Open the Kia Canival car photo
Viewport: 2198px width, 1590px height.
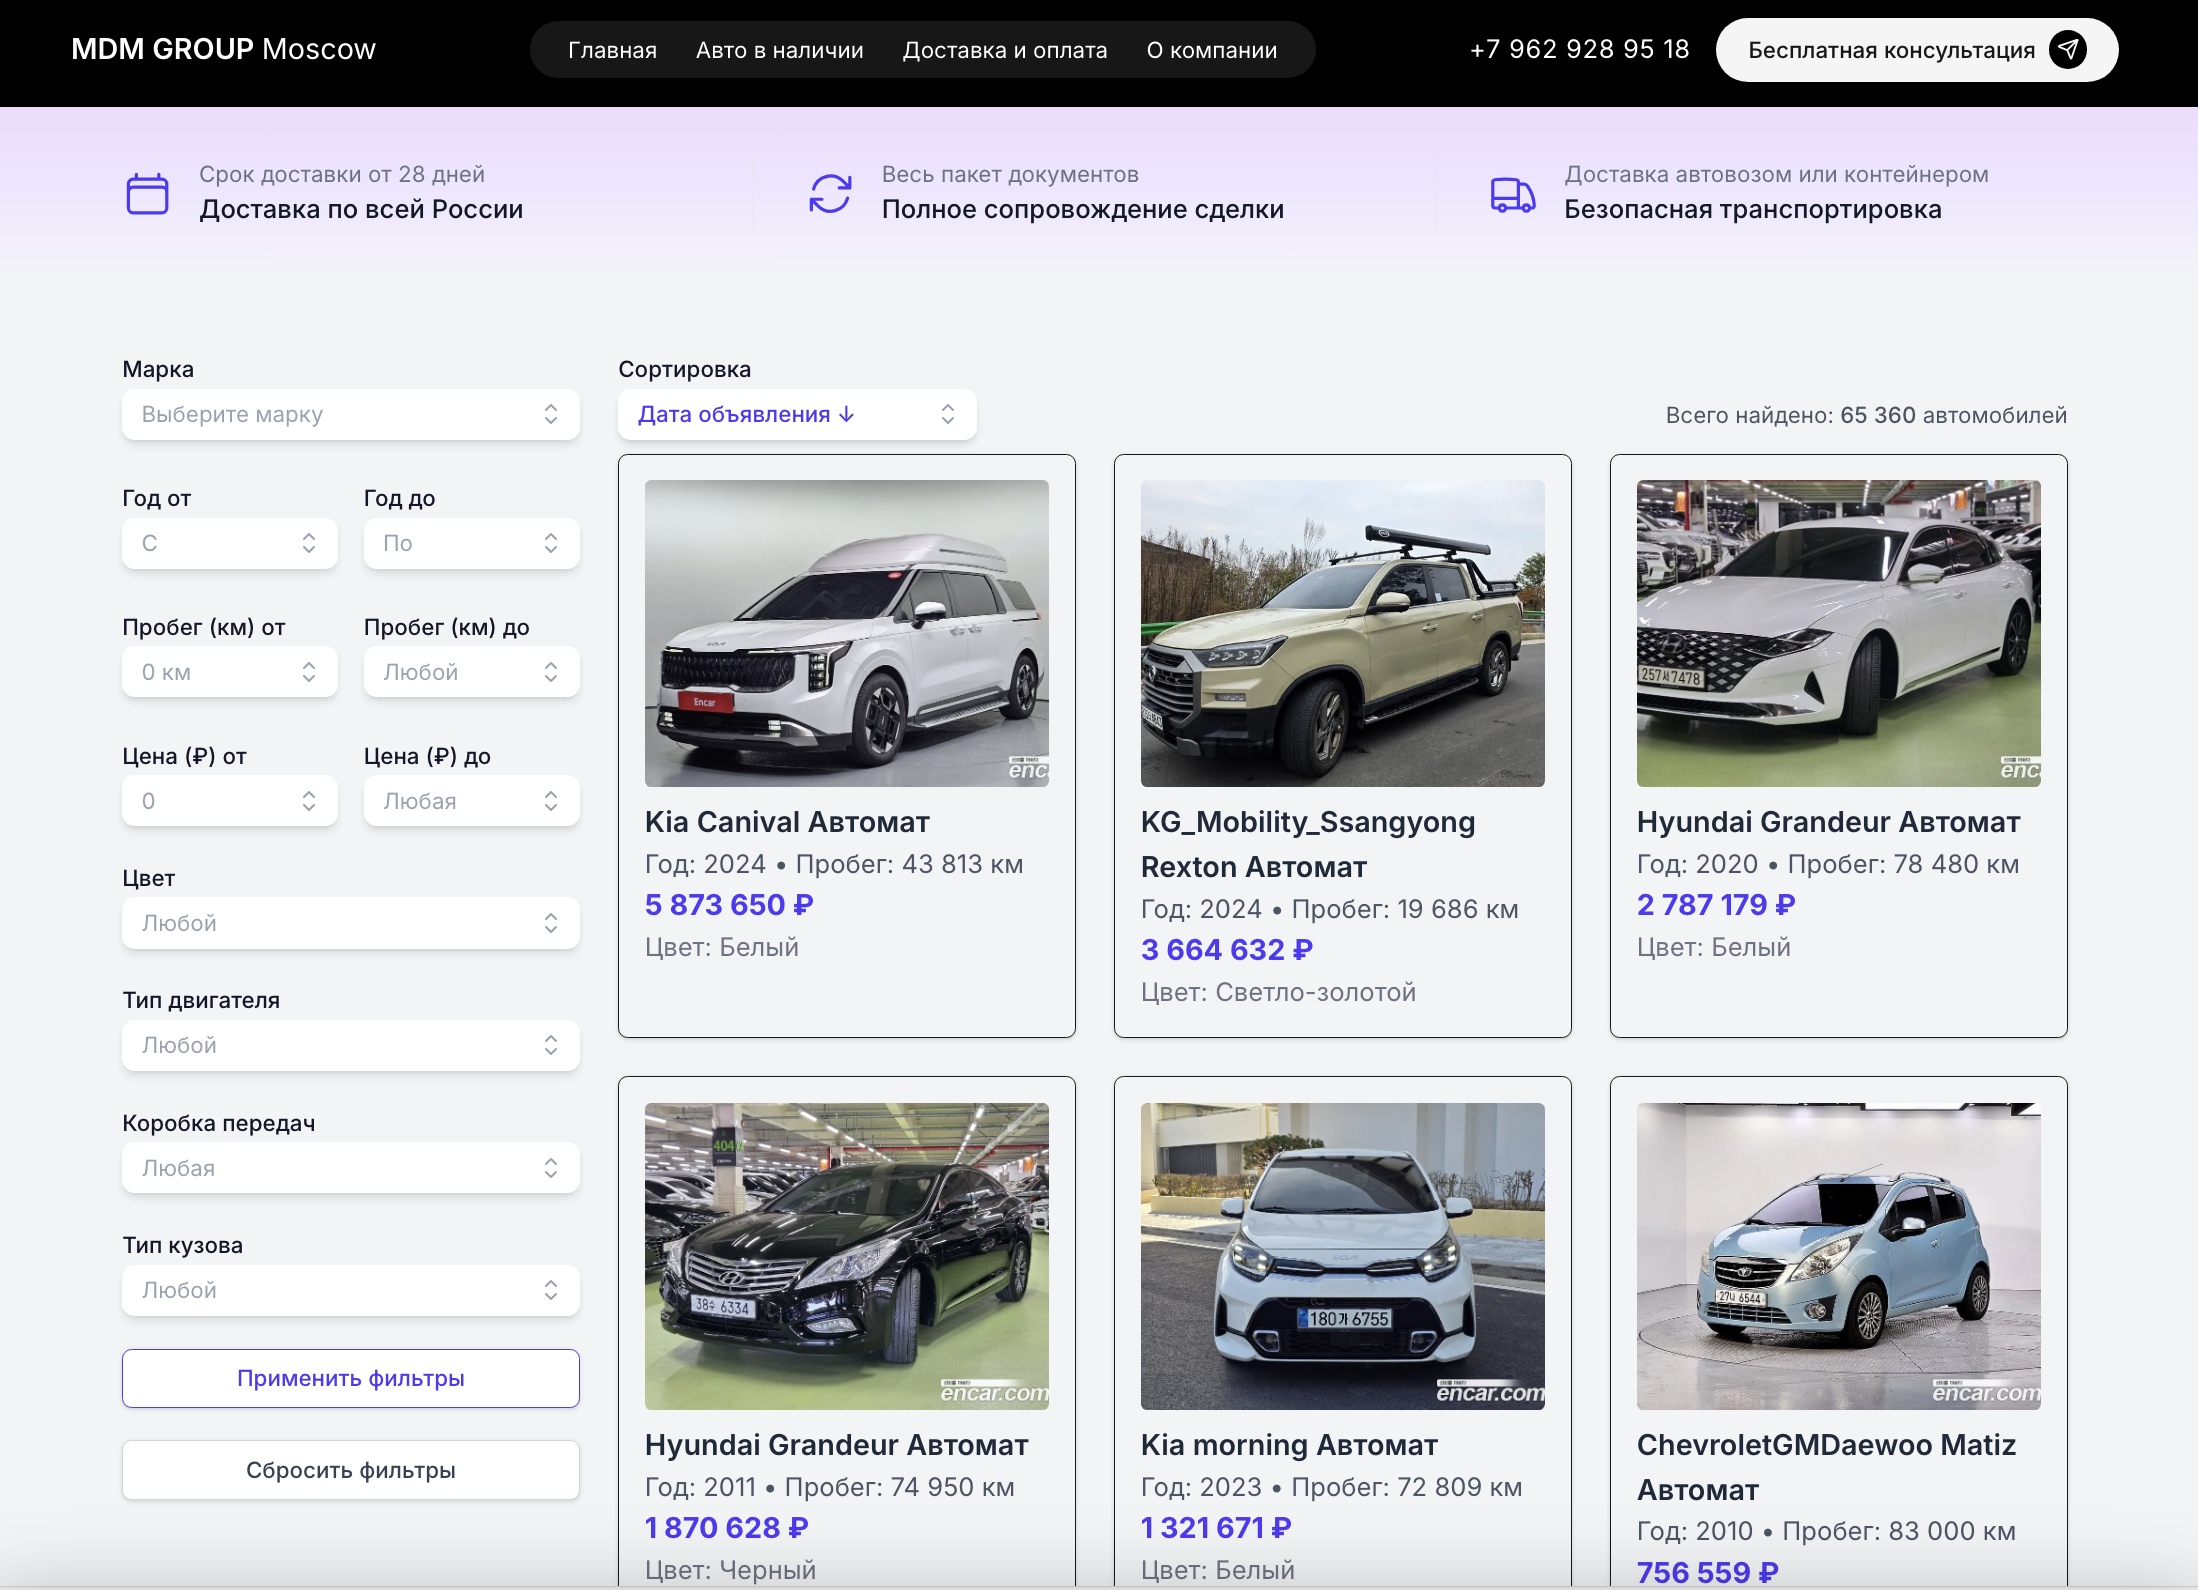point(846,633)
